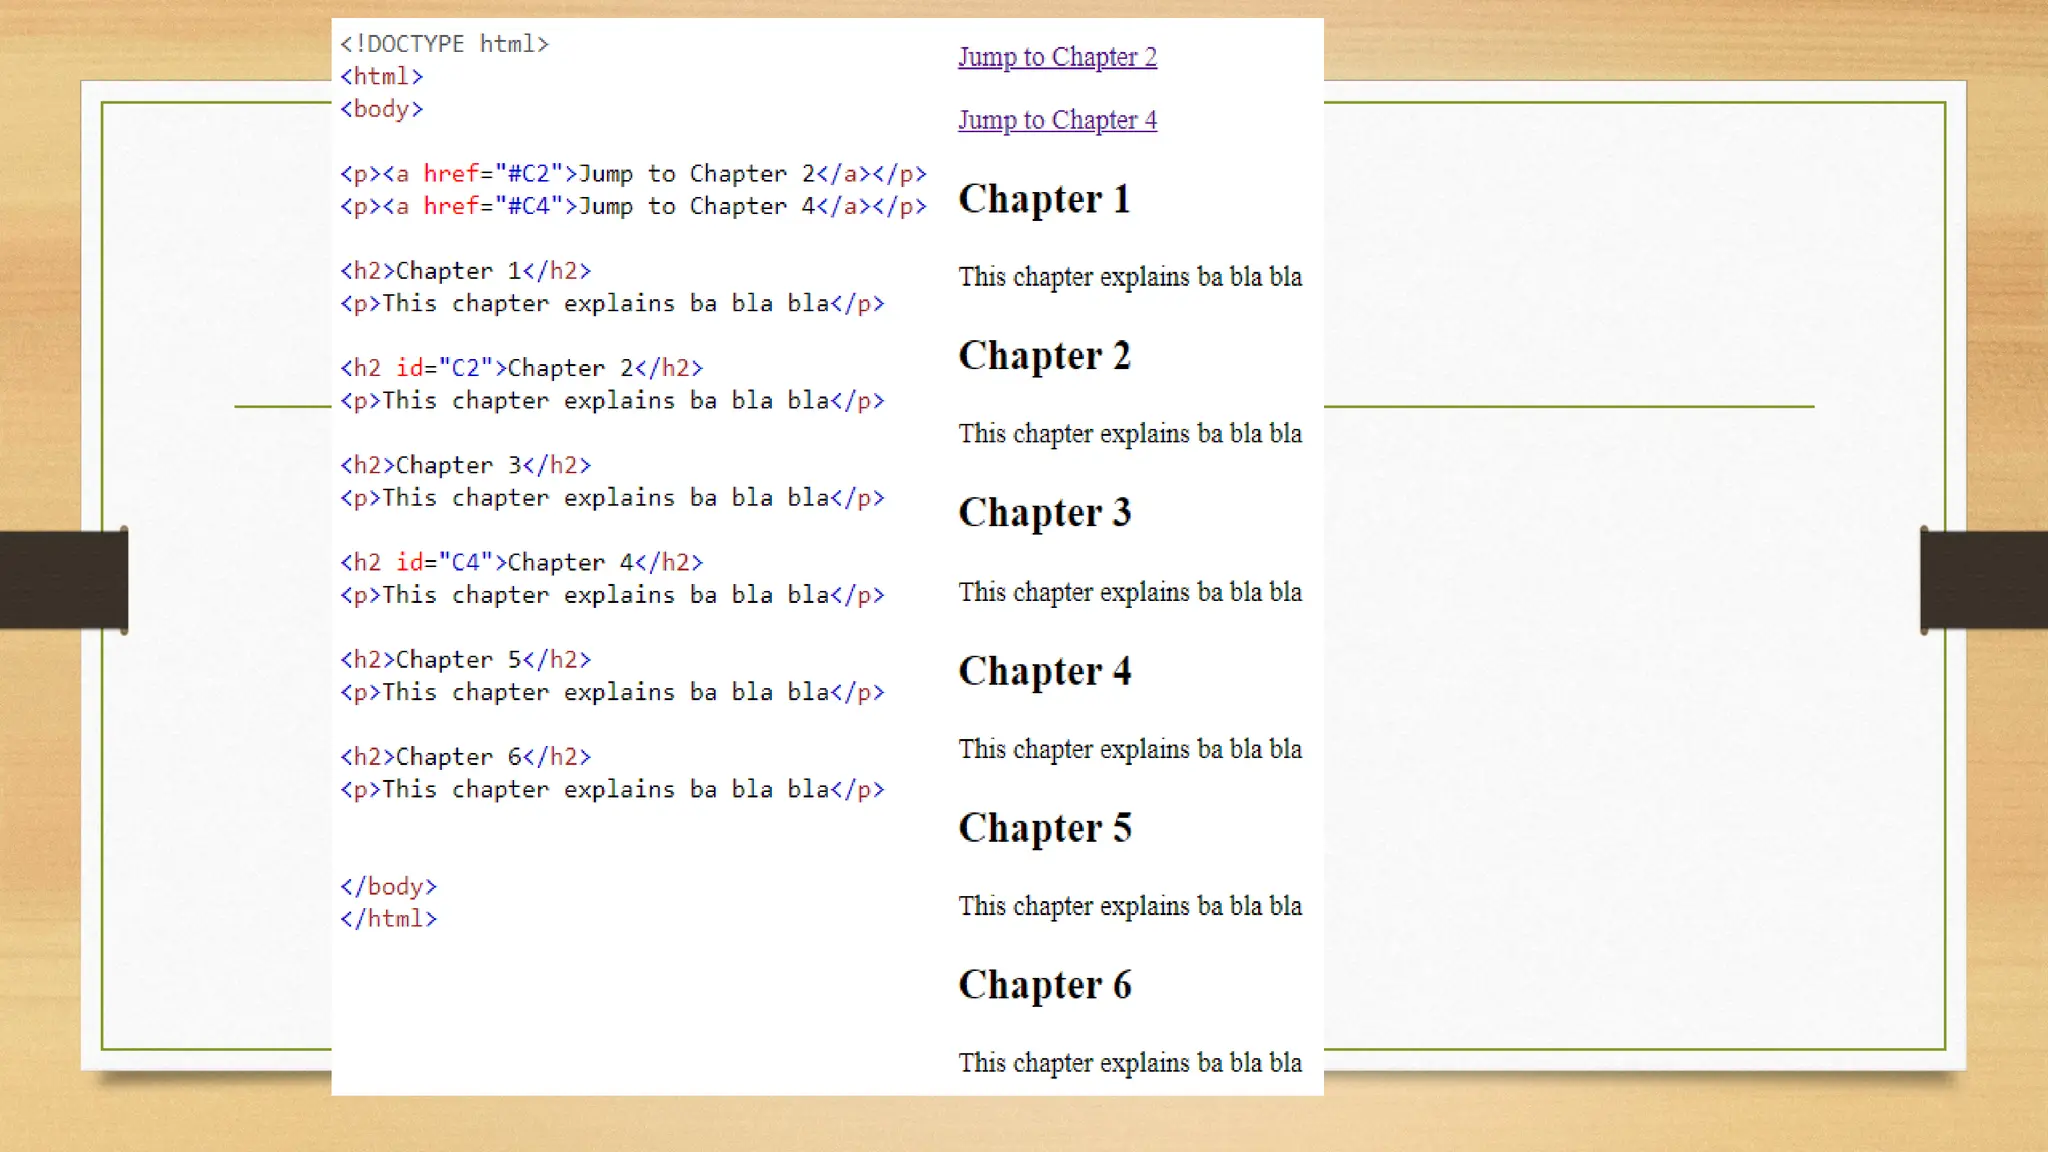Click the opening body tag in code
The height and width of the screenshot is (1152, 2048).
point(381,109)
